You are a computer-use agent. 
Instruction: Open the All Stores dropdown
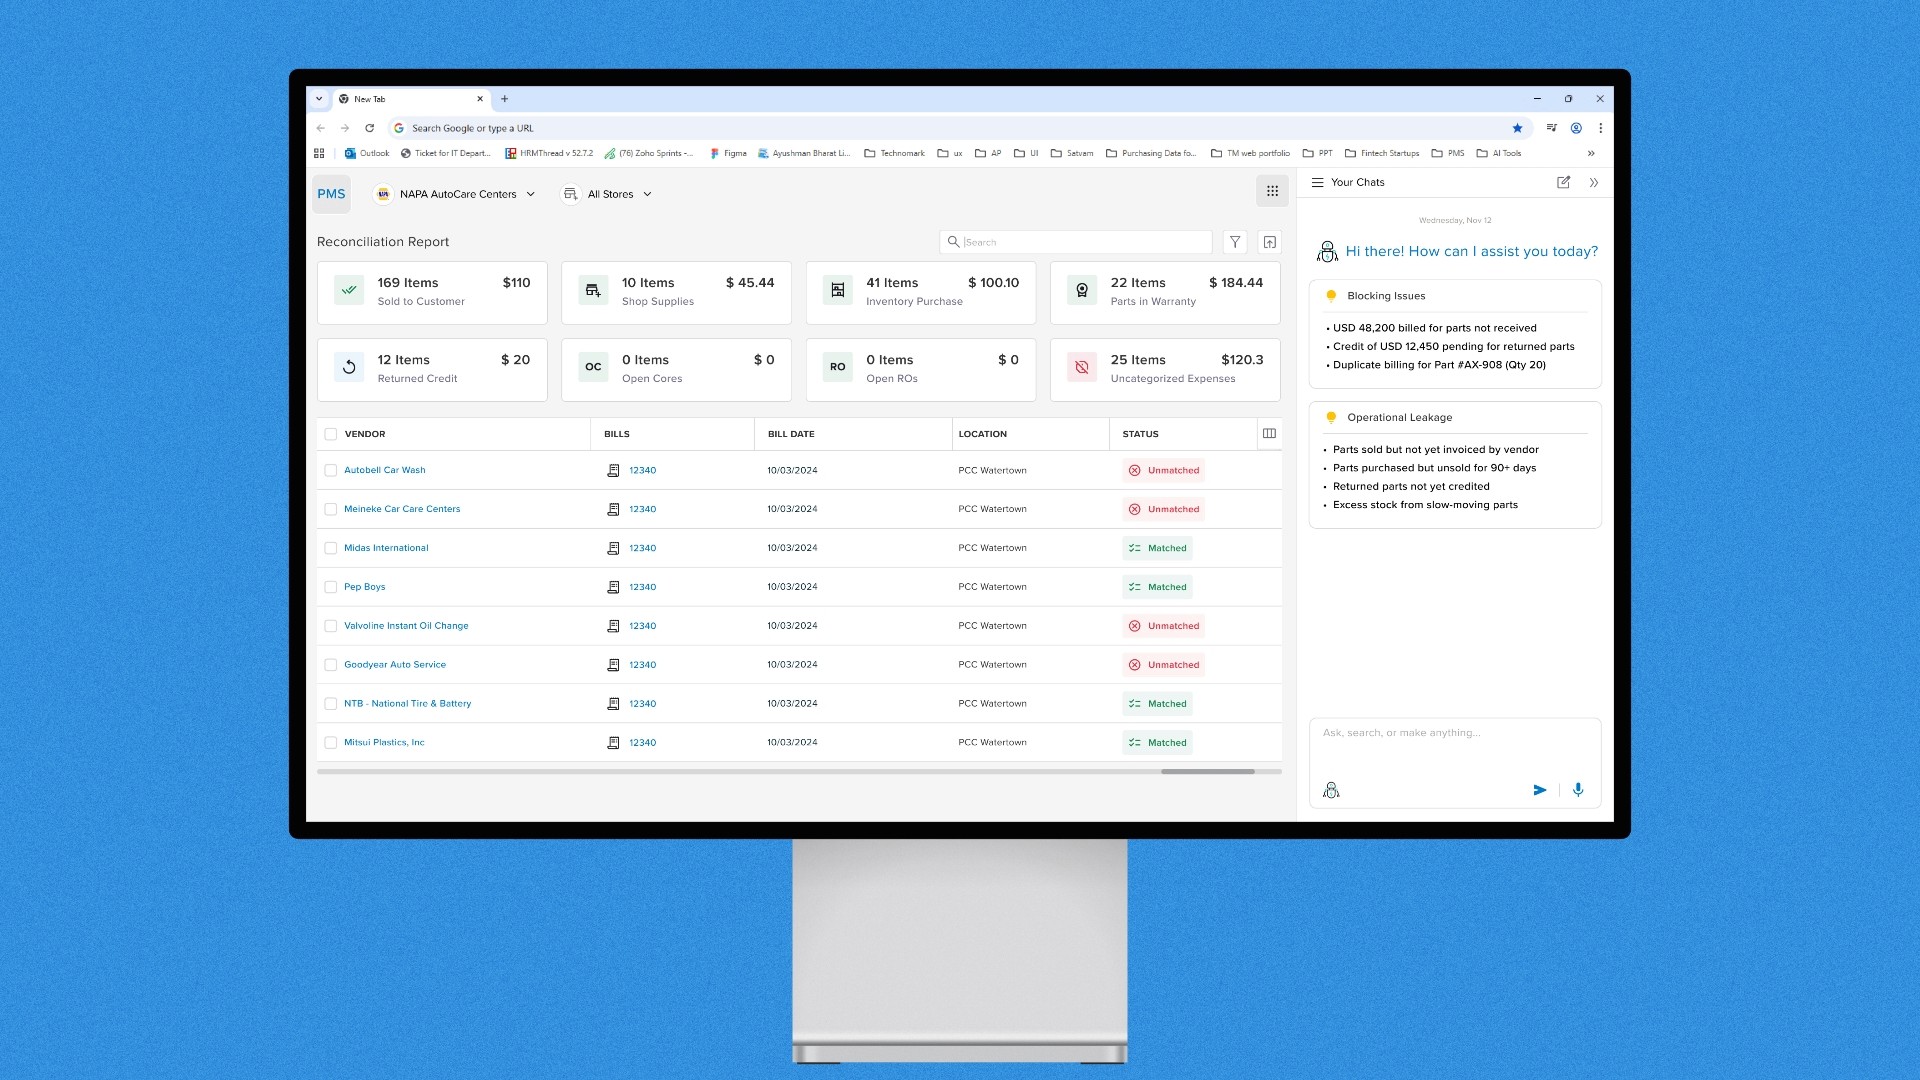point(608,194)
